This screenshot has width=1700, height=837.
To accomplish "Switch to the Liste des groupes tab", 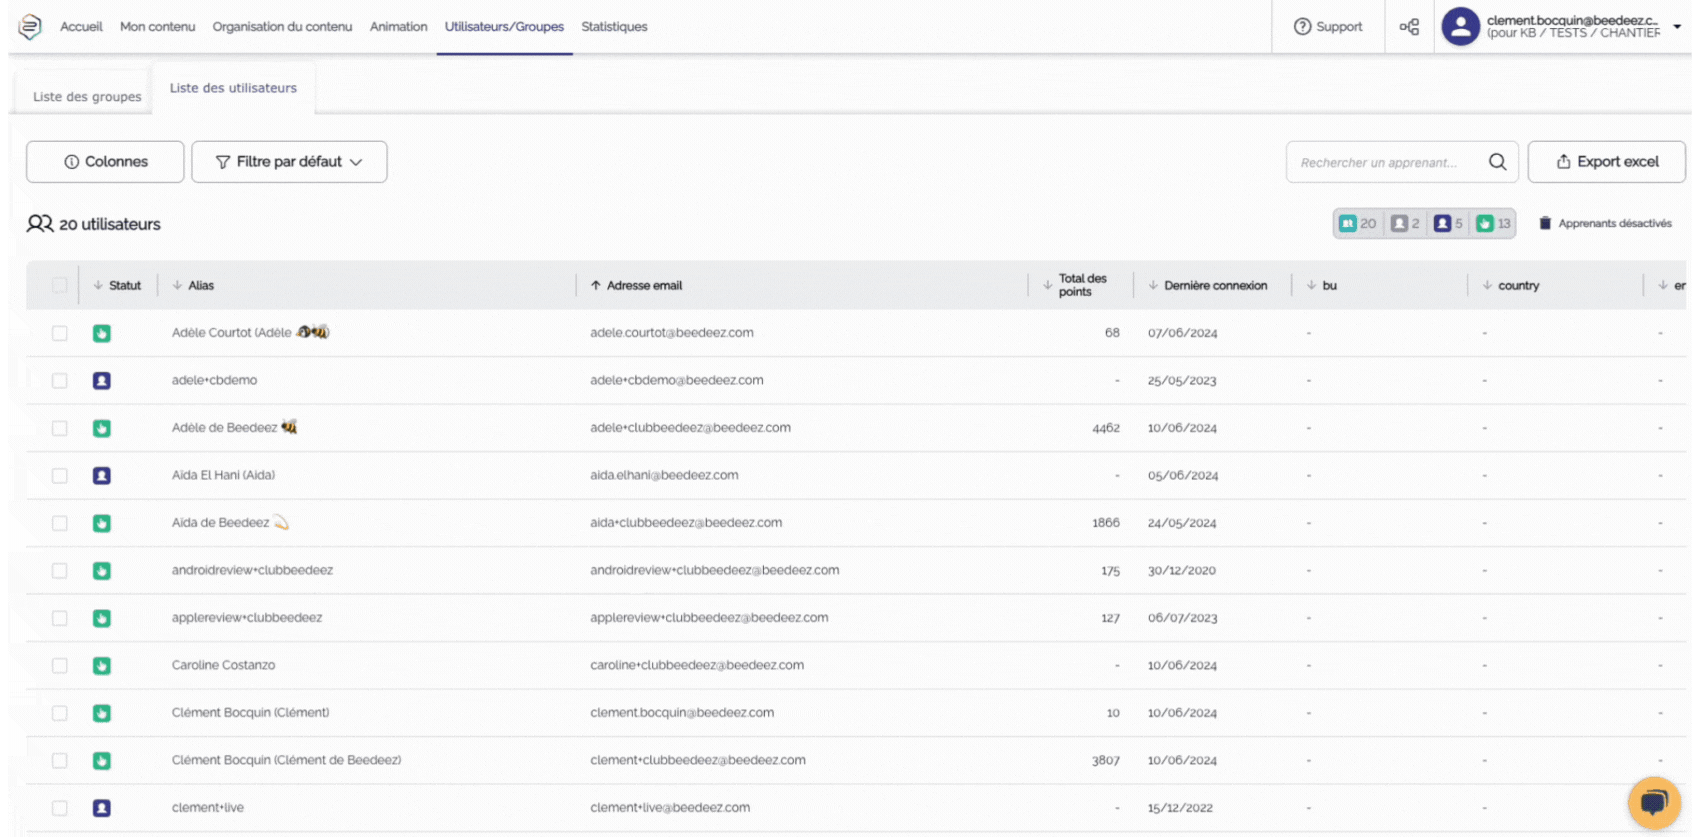I will (87, 97).
